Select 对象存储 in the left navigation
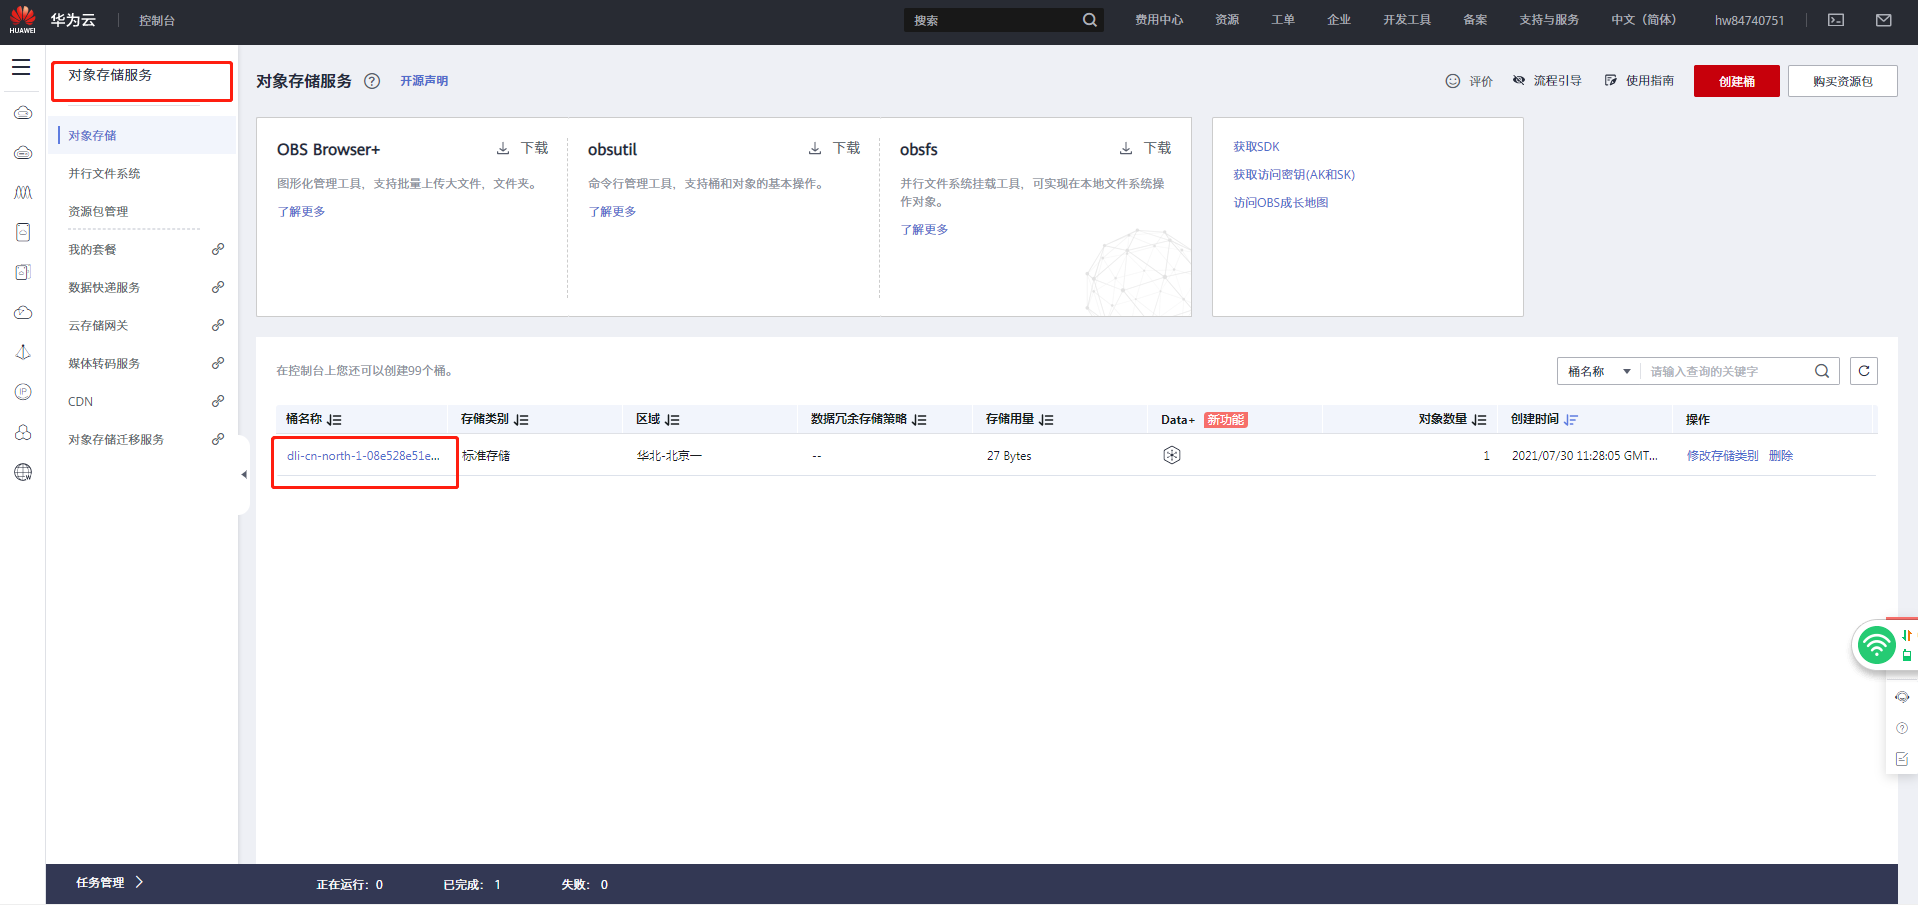This screenshot has height=908, width=1918. click(x=143, y=135)
